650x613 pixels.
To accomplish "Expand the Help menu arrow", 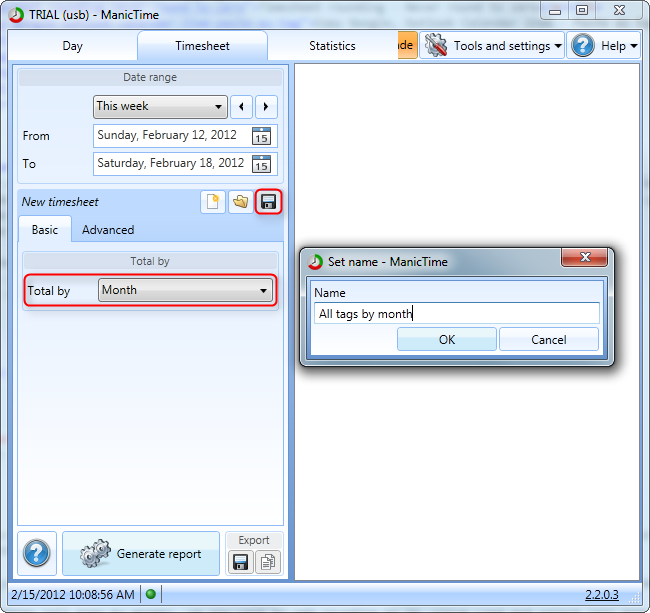I will click(x=634, y=46).
